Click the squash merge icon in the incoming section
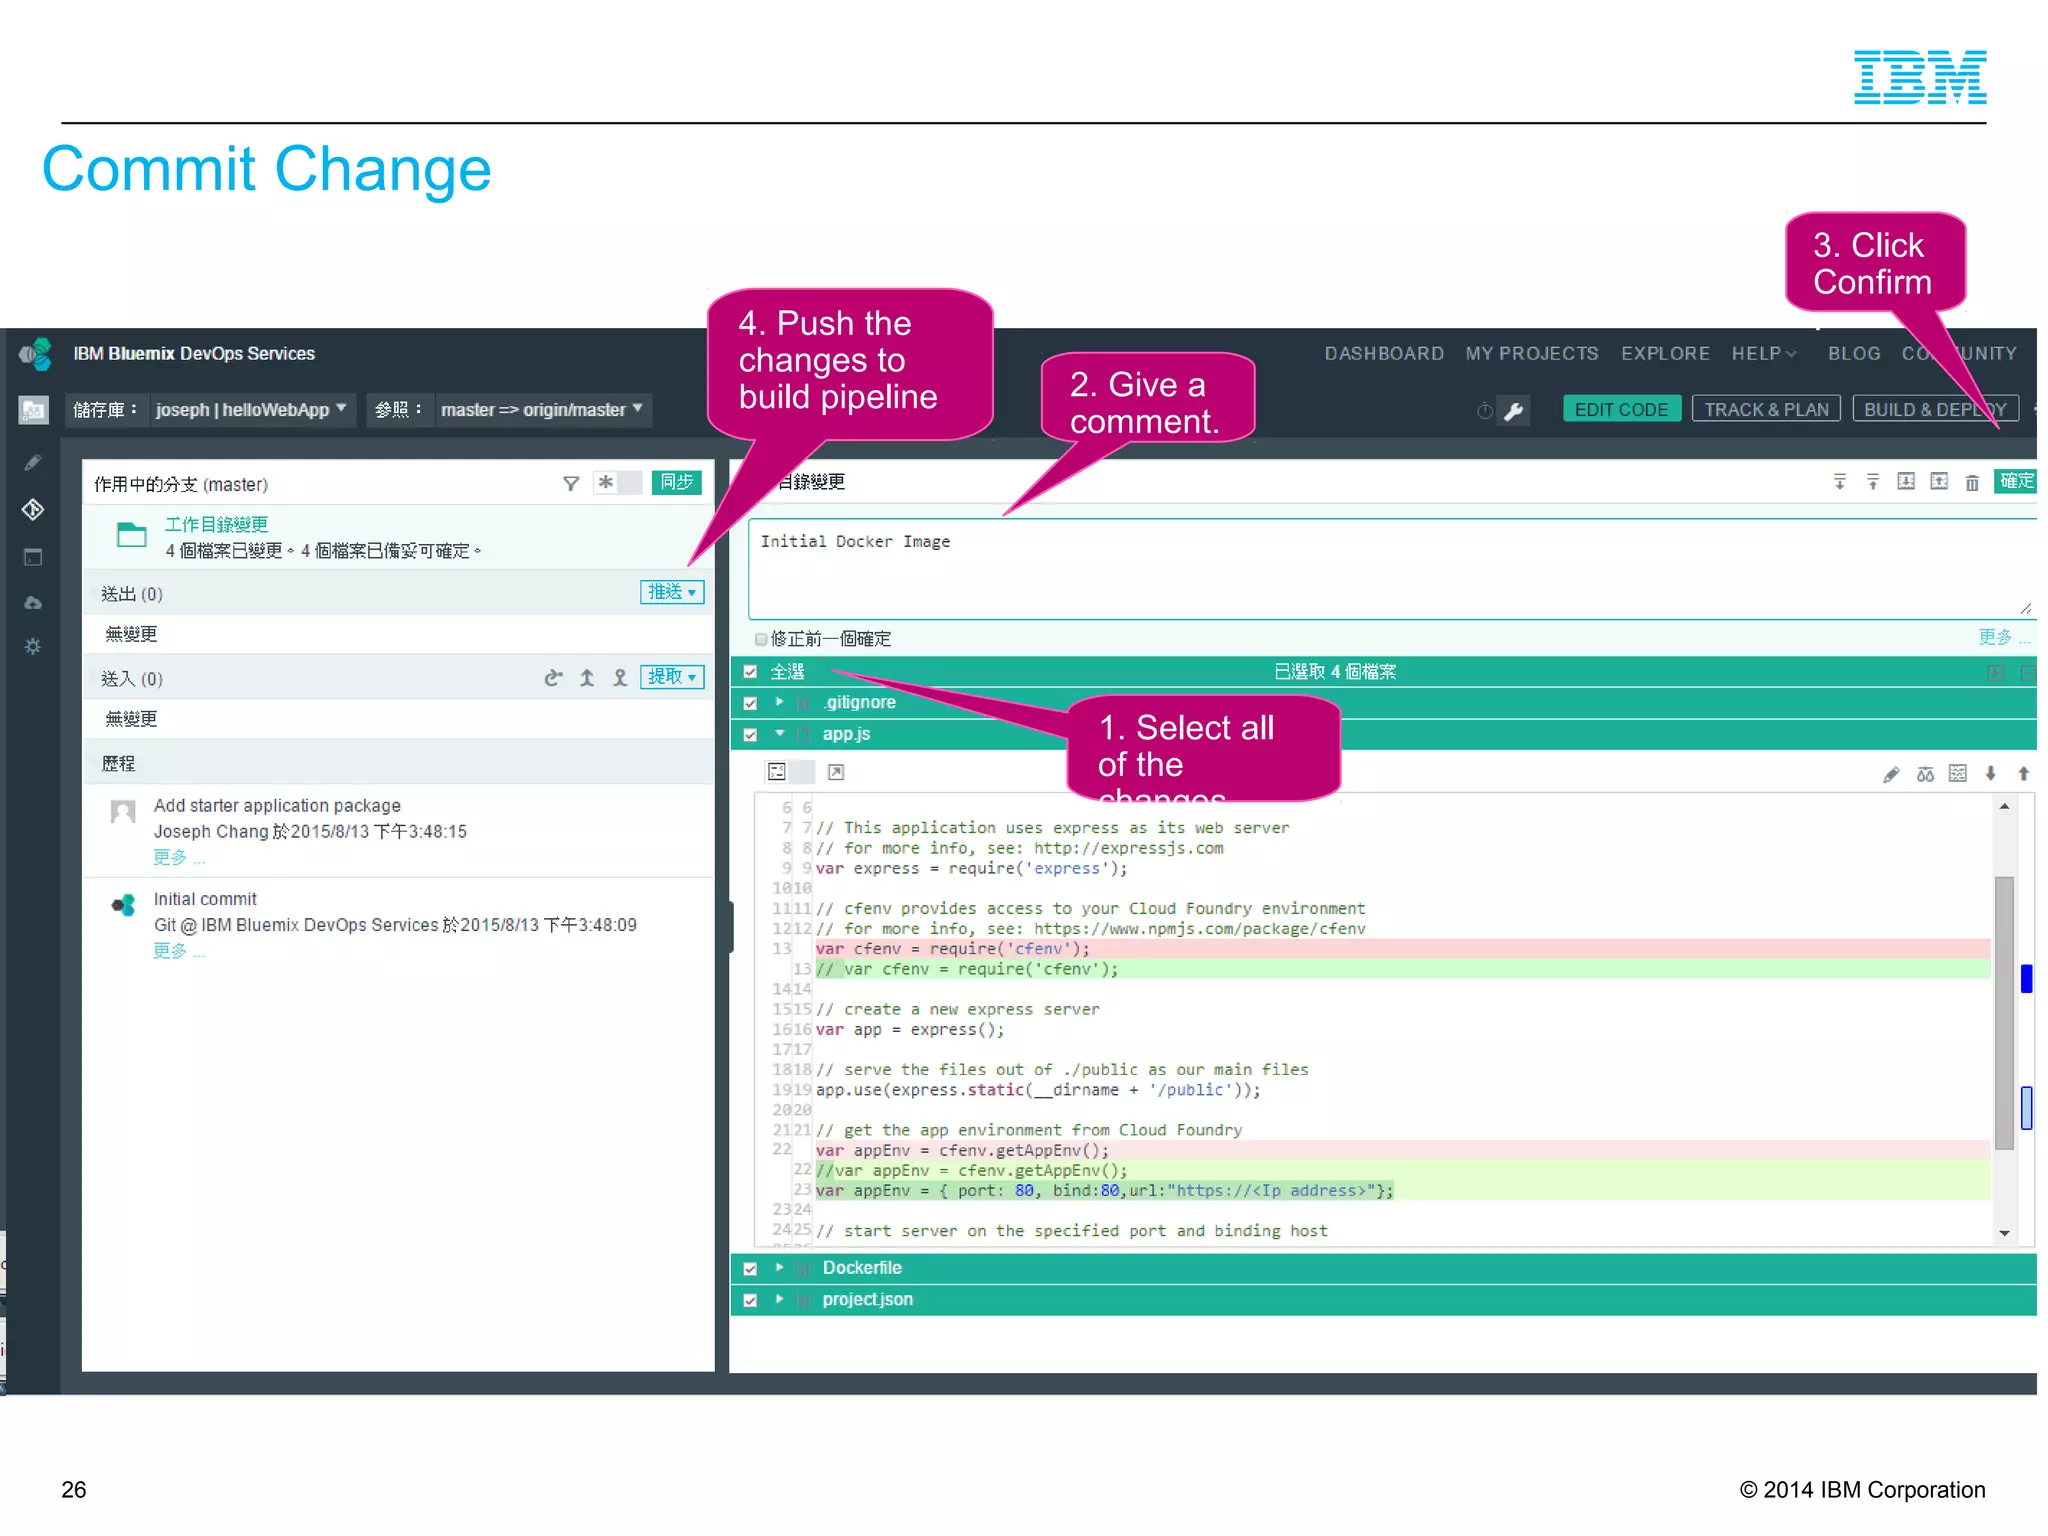 pyautogui.click(x=620, y=678)
